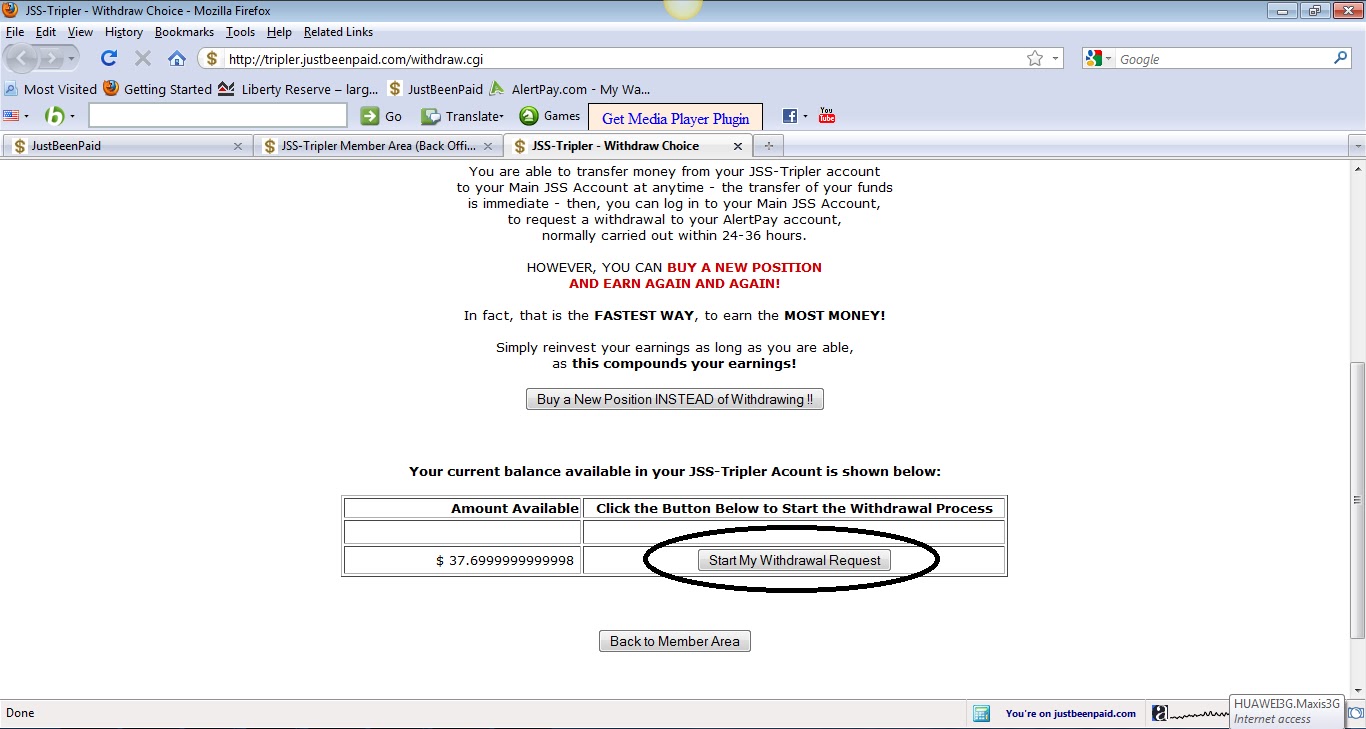Click the Games toolbar button
The image size is (1366, 729).
(549, 116)
